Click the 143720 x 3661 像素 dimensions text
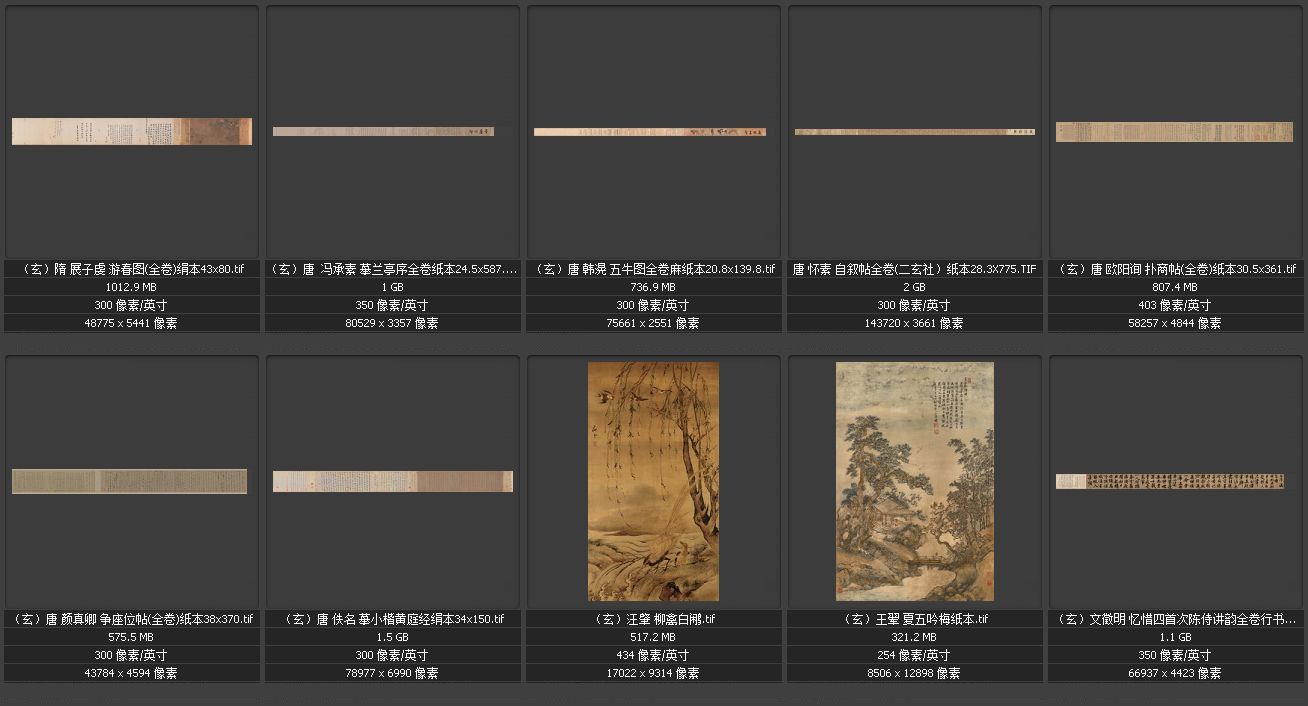The width and height of the screenshot is (1308, 706). click(x=914, y=323)
